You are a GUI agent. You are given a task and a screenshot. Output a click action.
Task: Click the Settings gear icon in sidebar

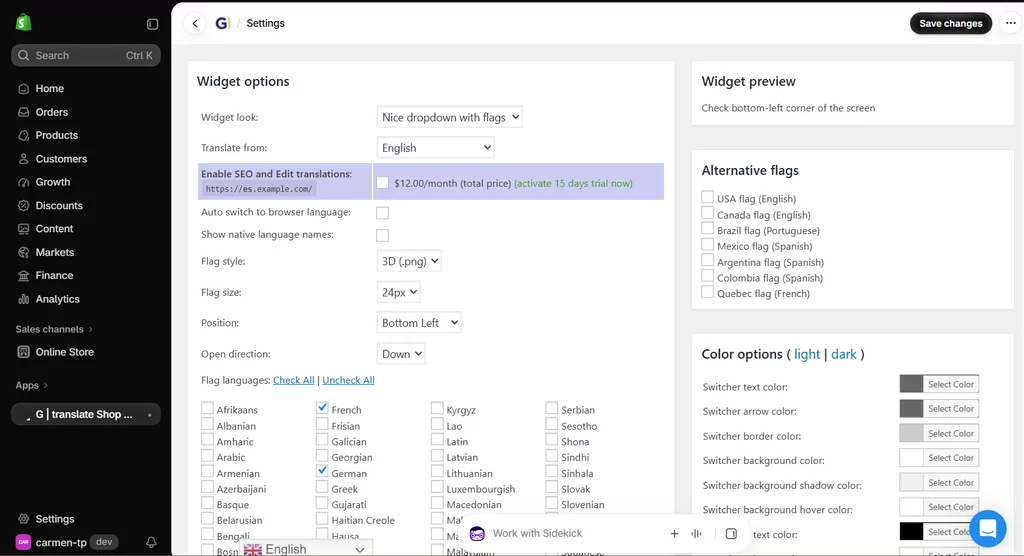pyautogui.click(x=24, y=519)
